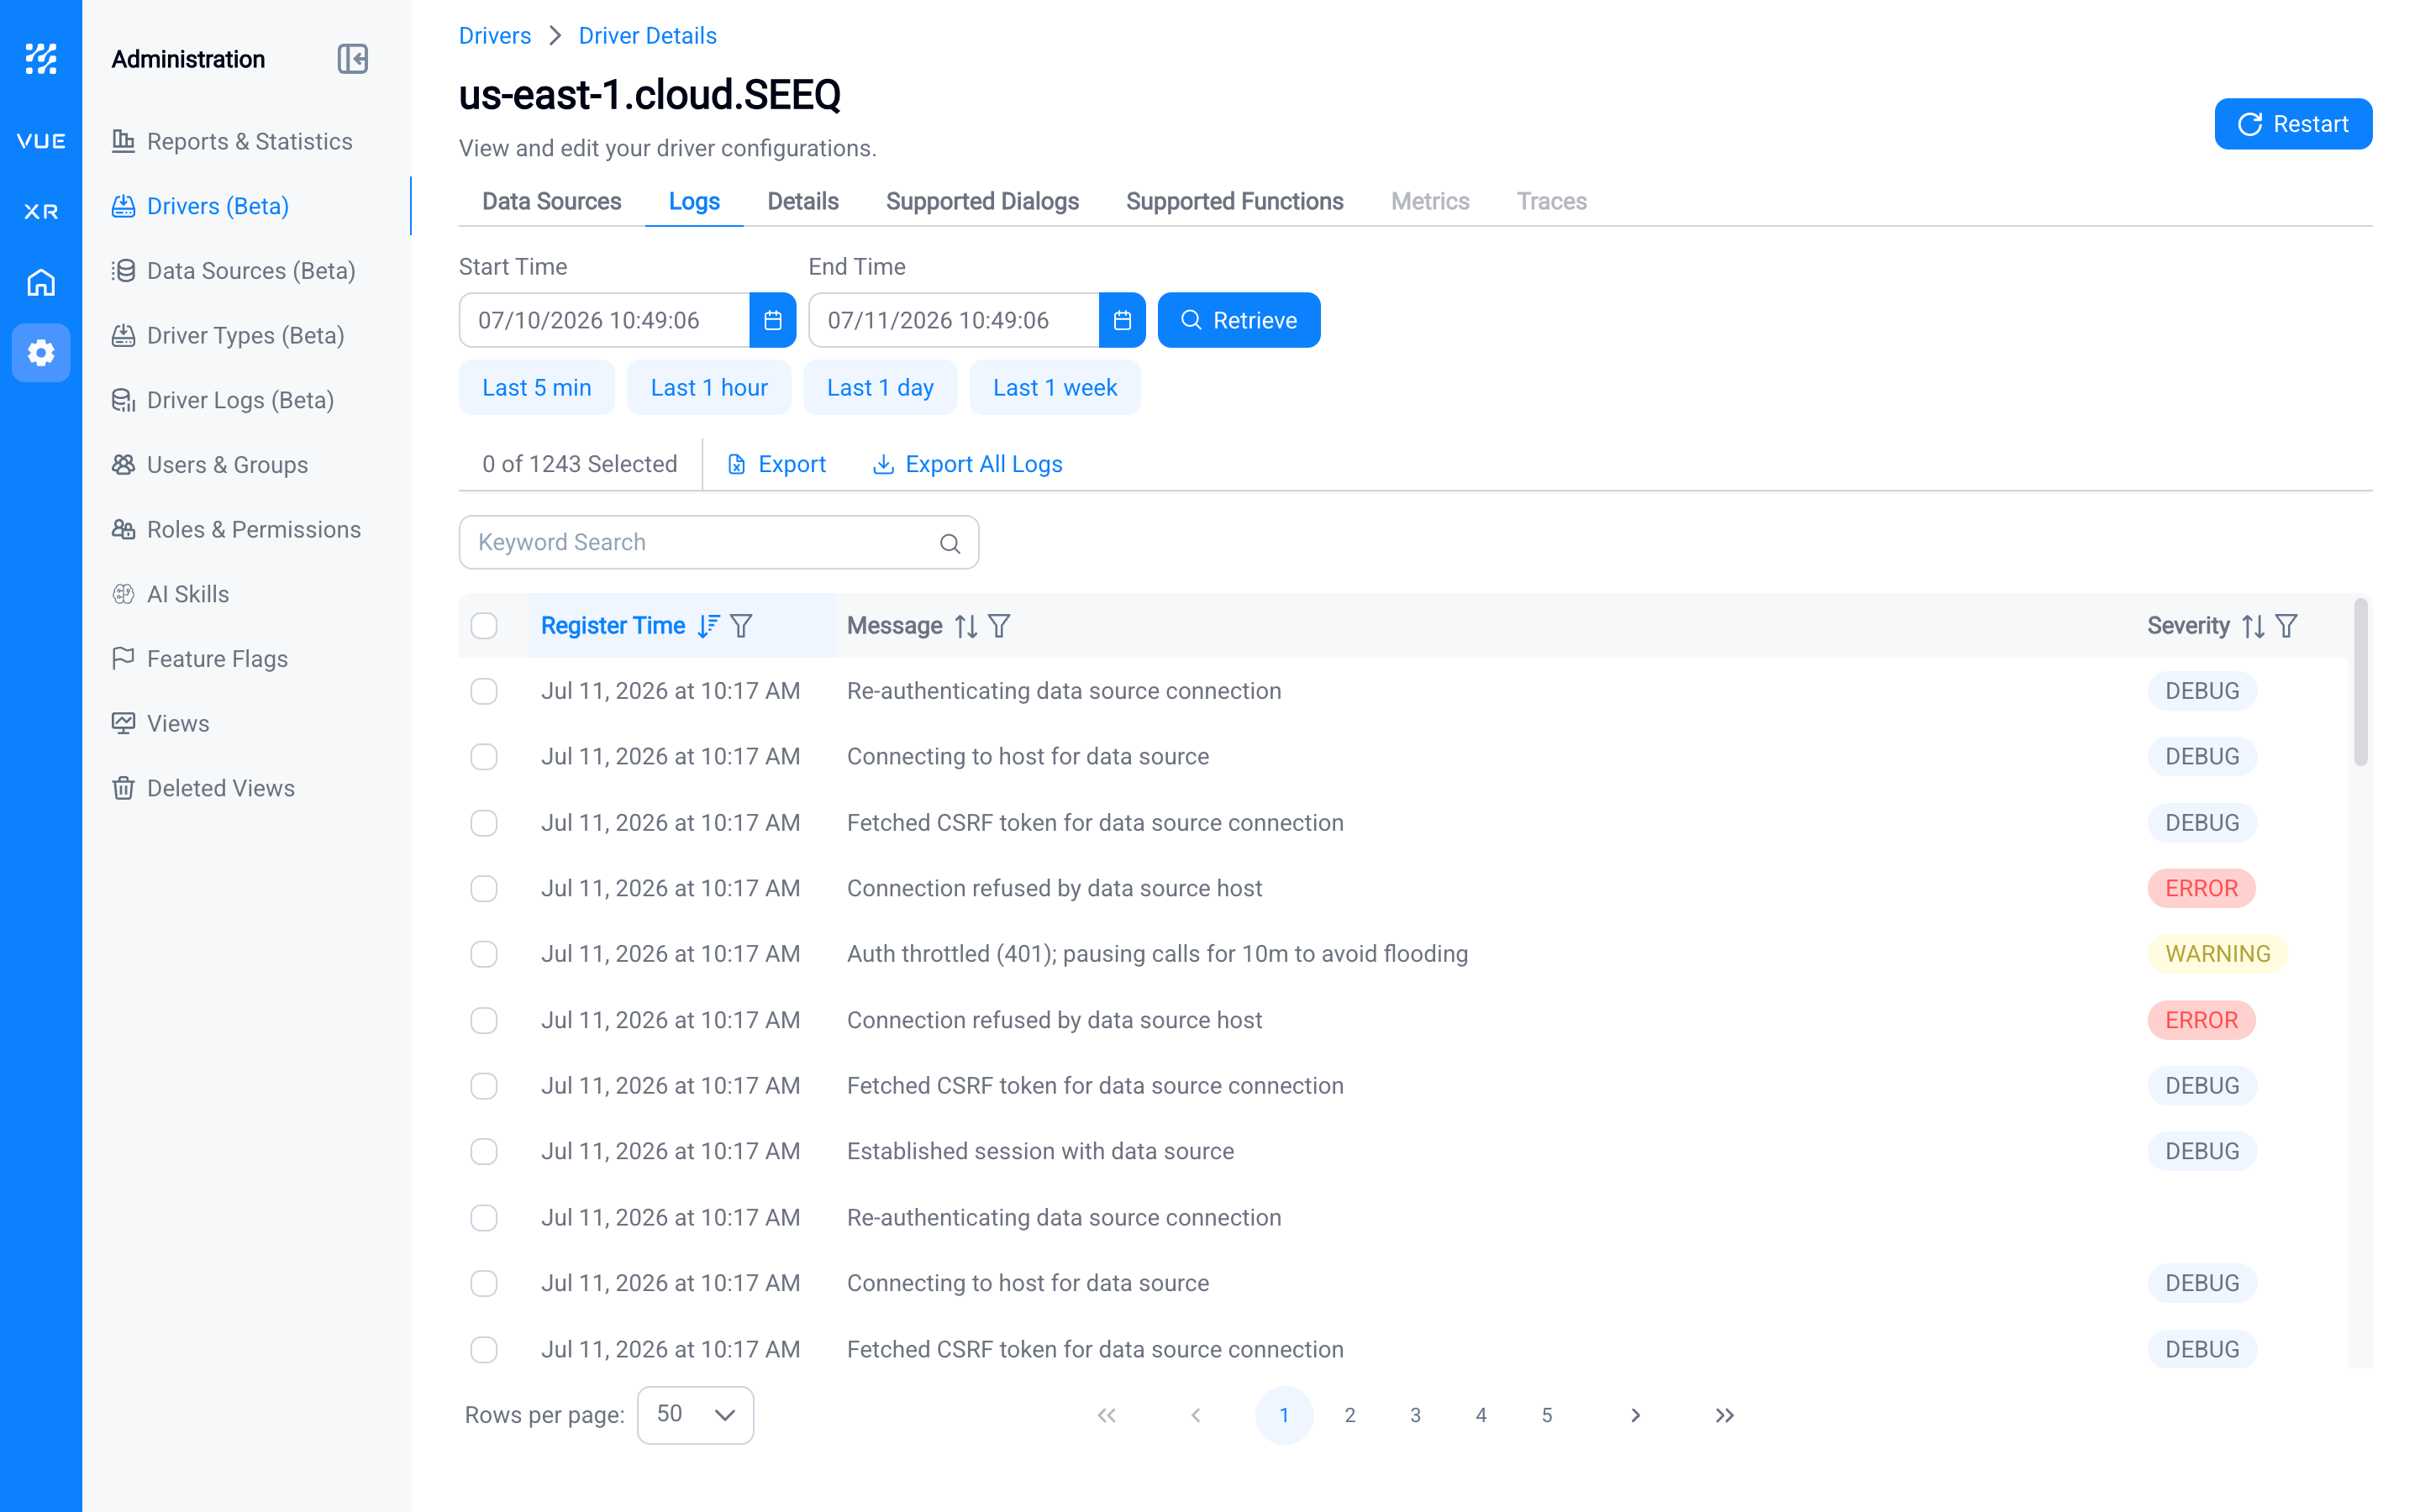Toggle the select-all rows checkbox
The height and width of the screenshot is (1512, 2420).
(484, 626)
